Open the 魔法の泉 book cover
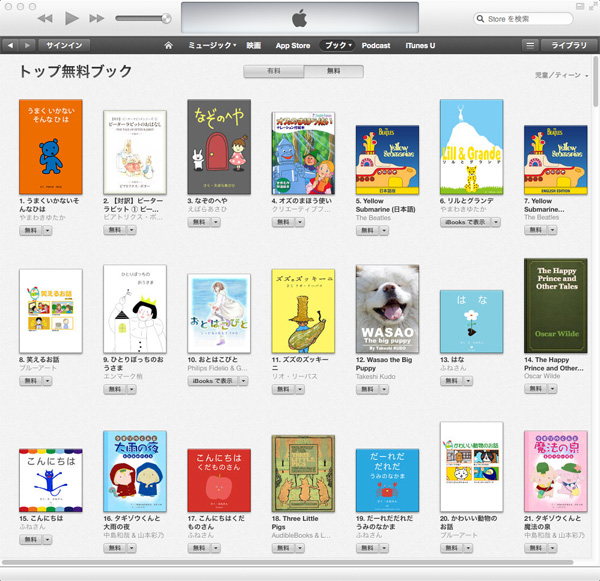600x581 pixels. (556, 471)
